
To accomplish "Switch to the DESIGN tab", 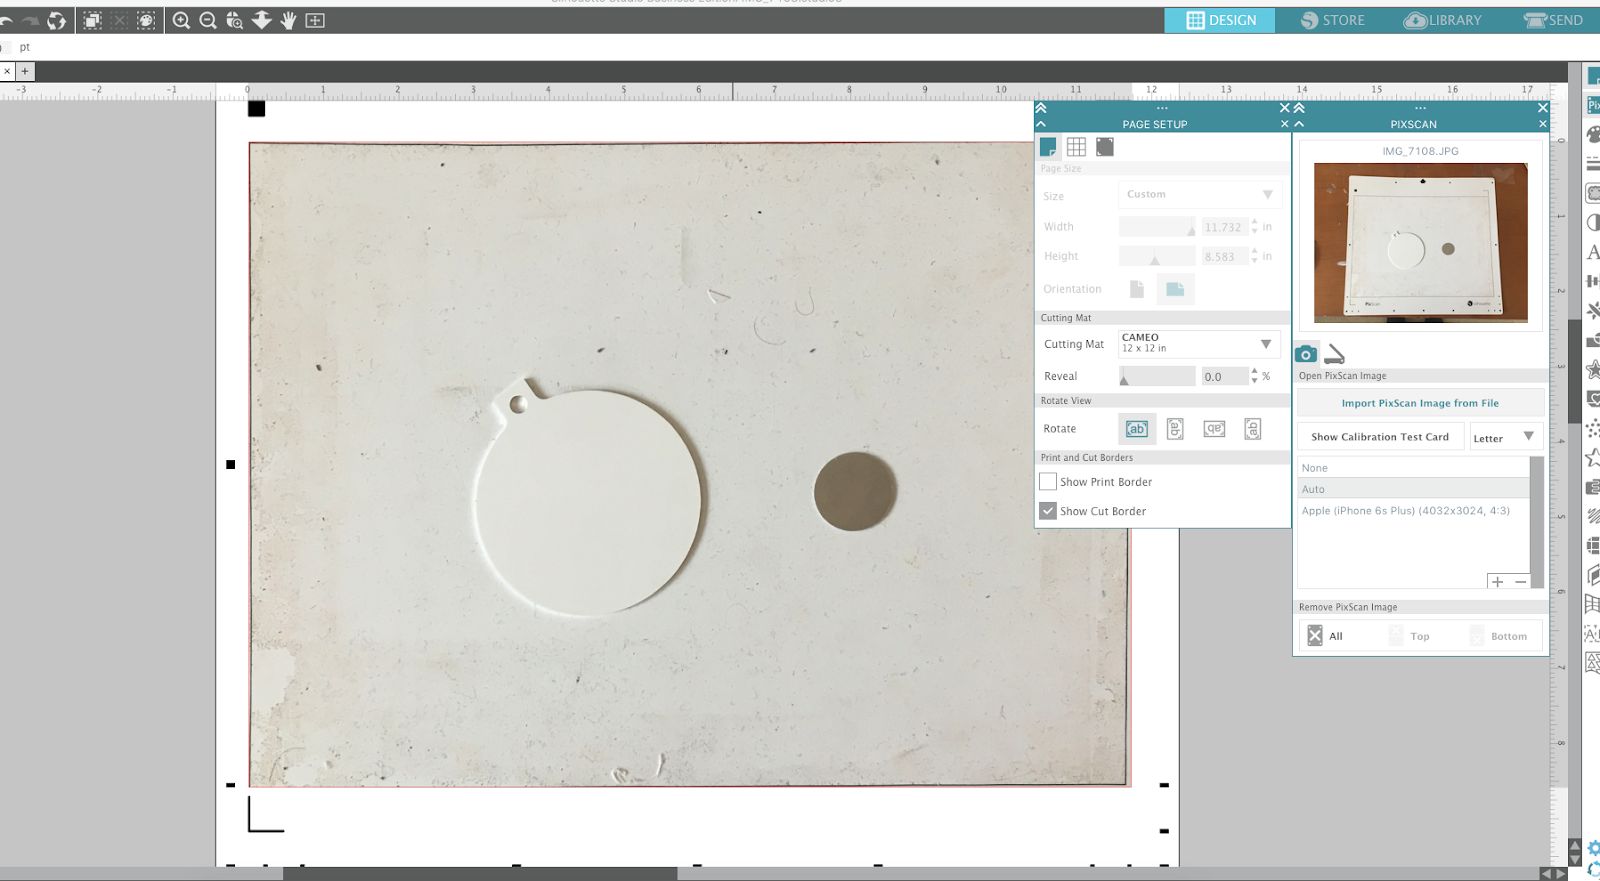I will click(1220, 20).
